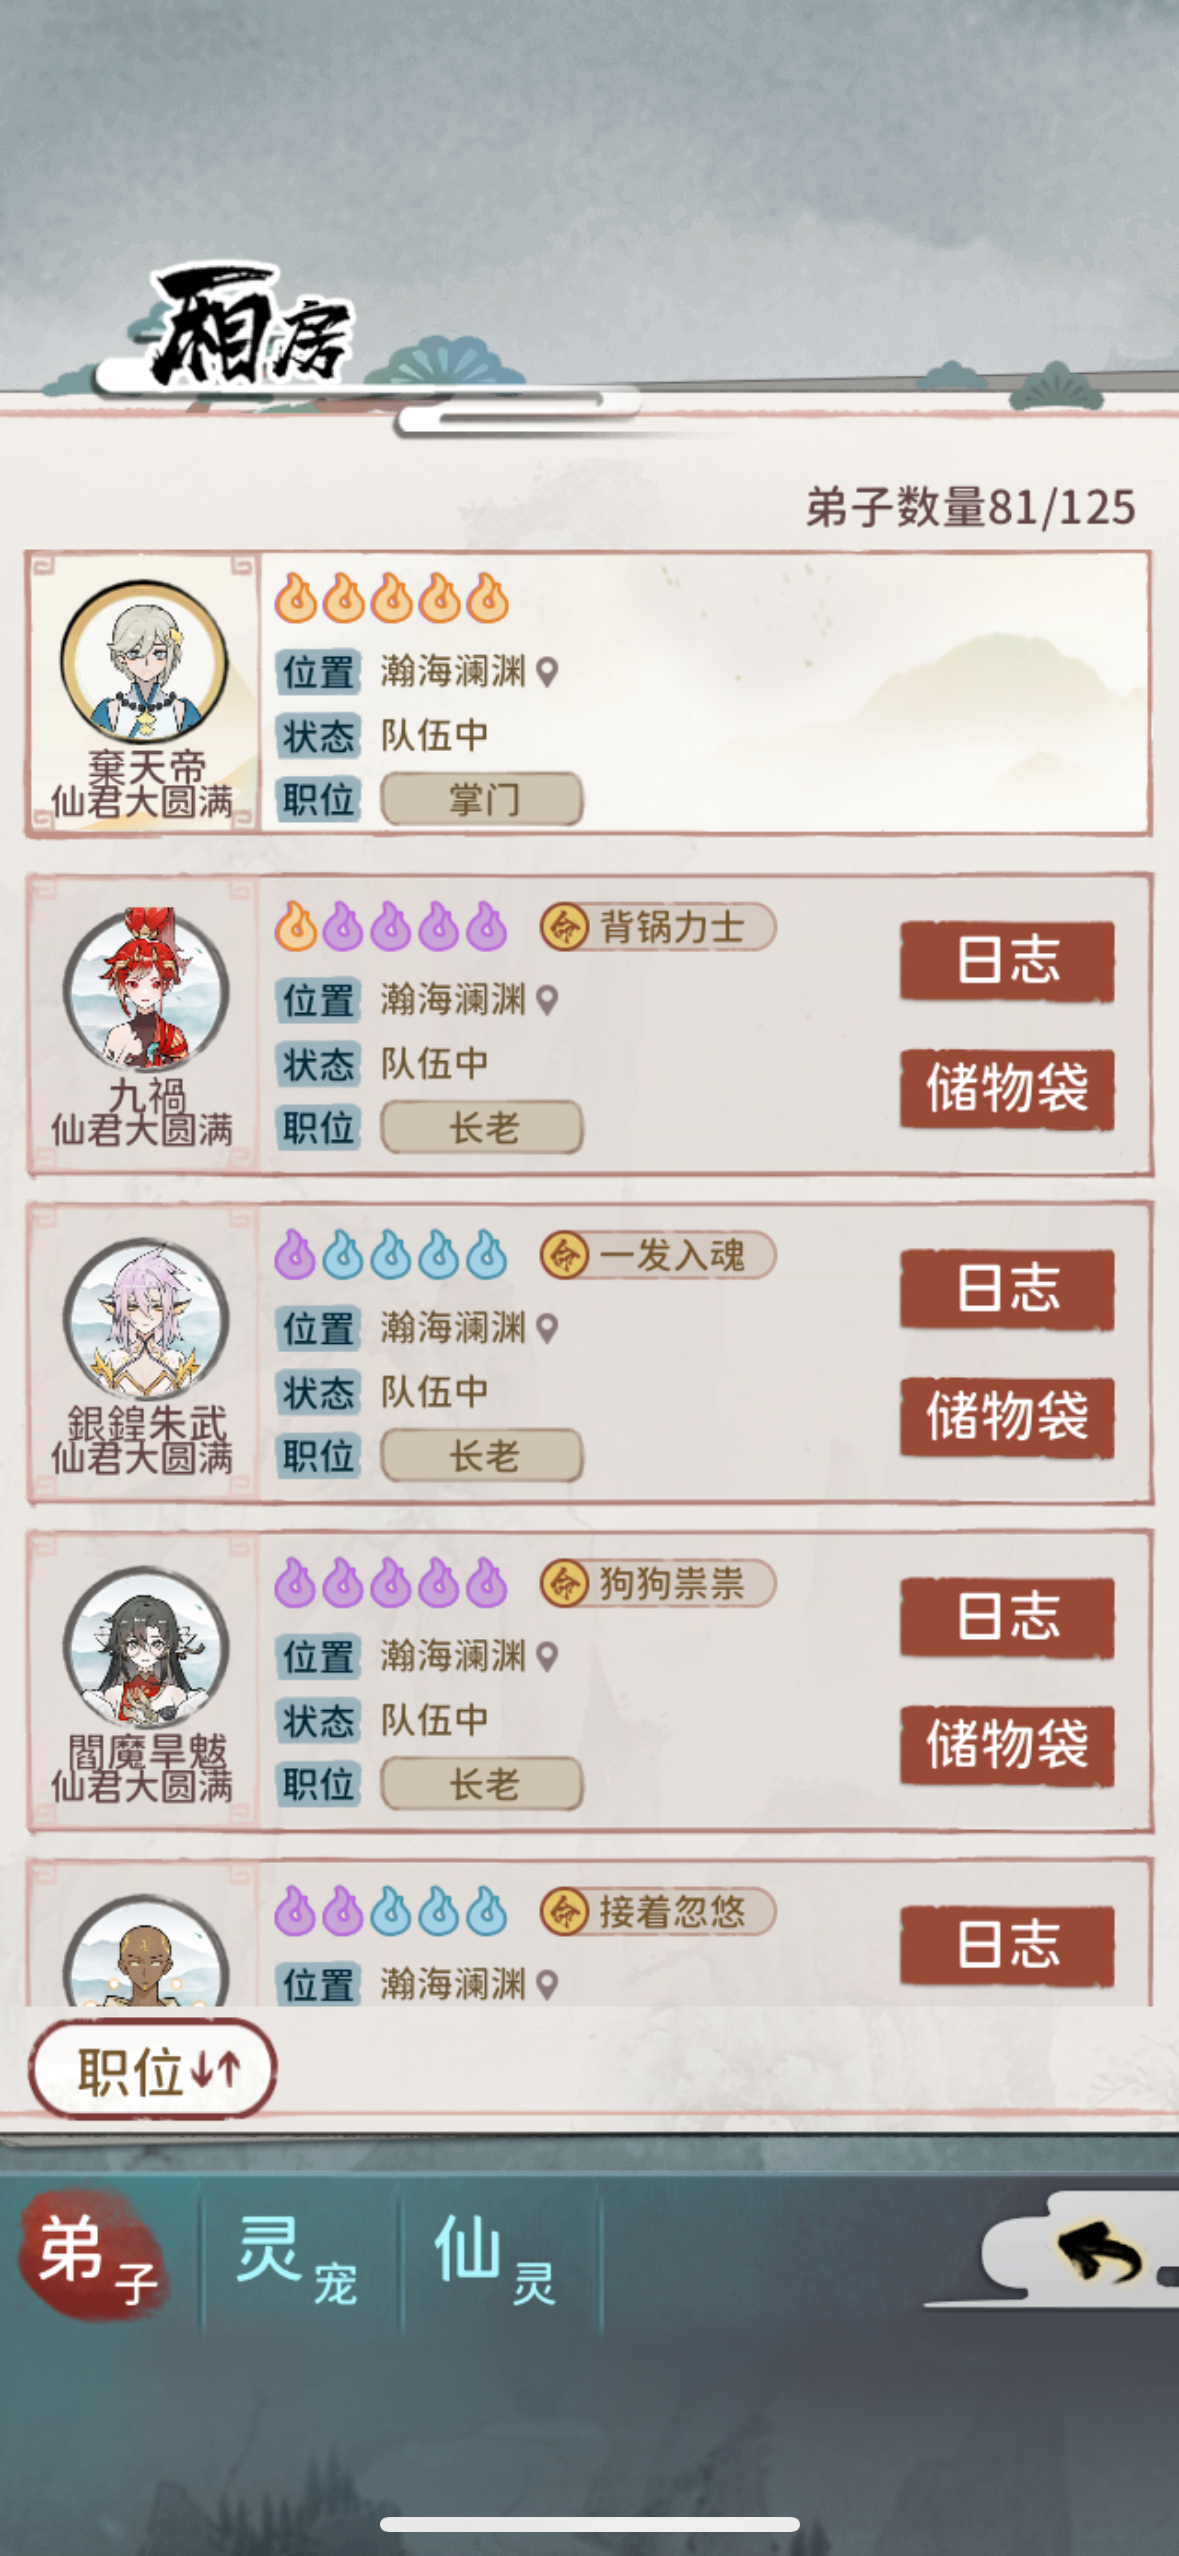Open 掌门 position selector for 棄天帝

[482, 799]
